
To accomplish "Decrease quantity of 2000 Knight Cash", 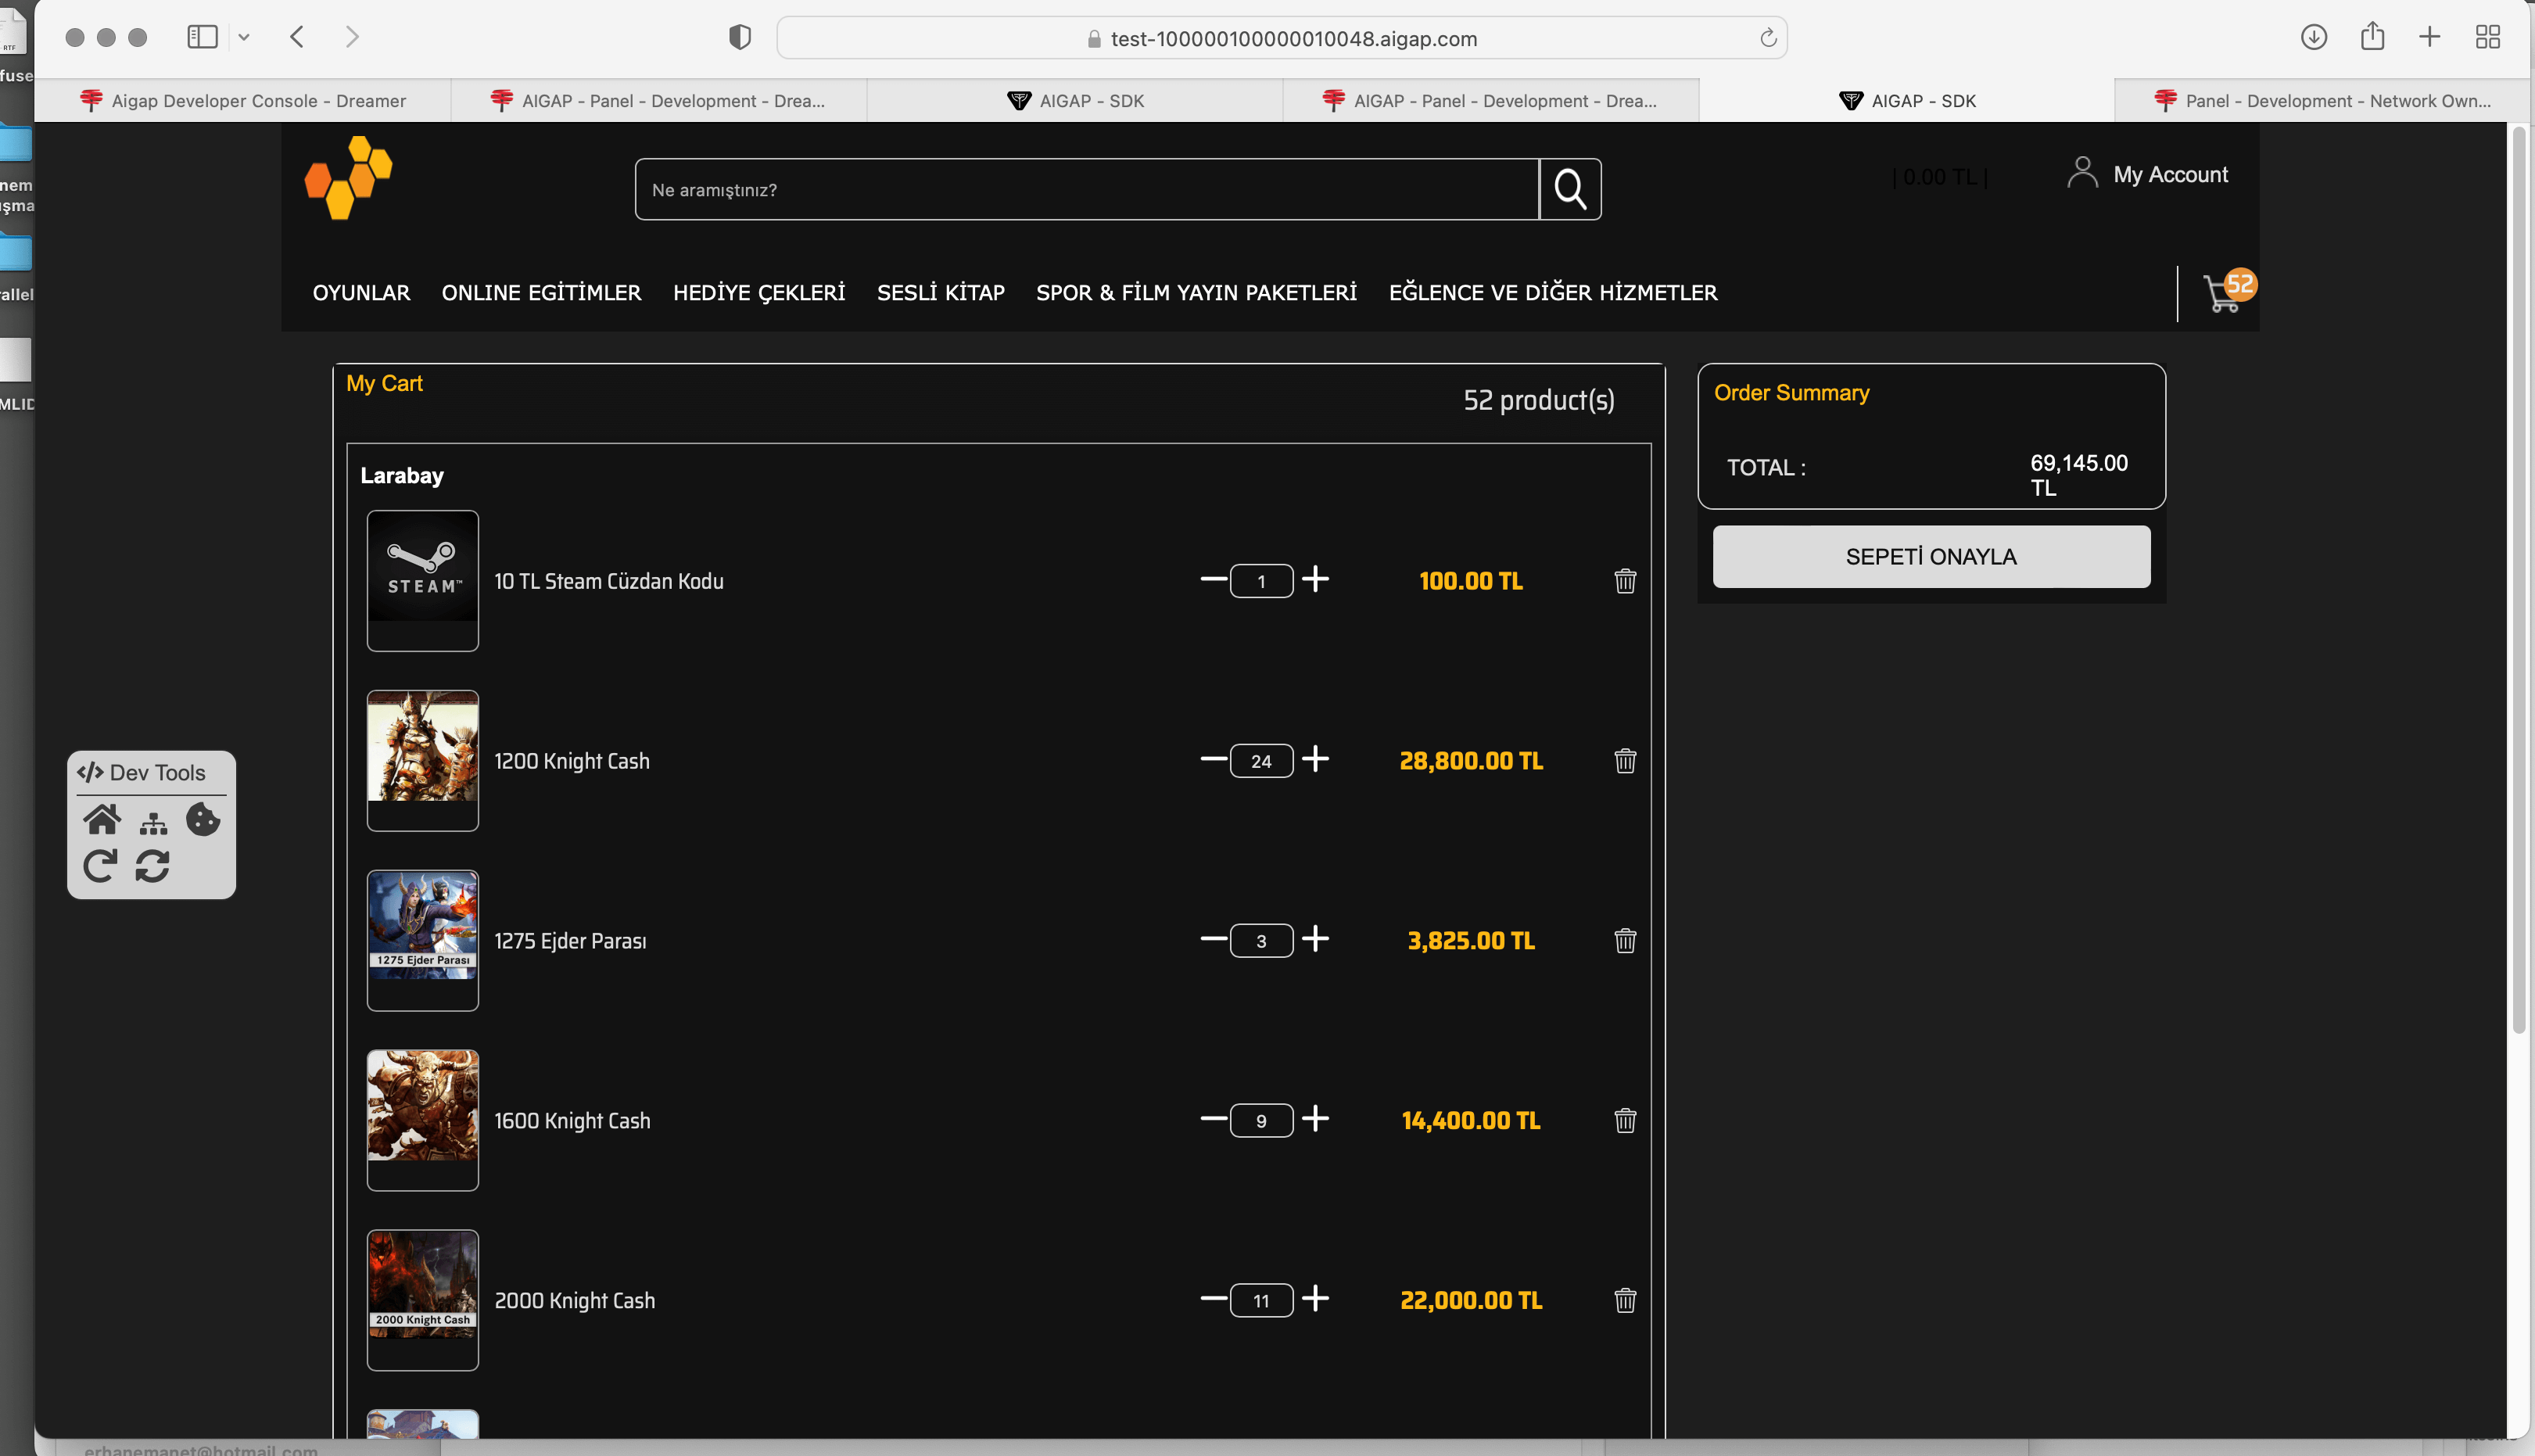I will coord(1213,1299).
